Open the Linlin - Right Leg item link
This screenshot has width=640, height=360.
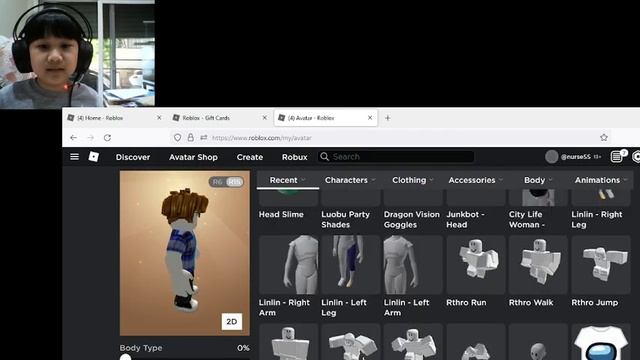(597, 220)
